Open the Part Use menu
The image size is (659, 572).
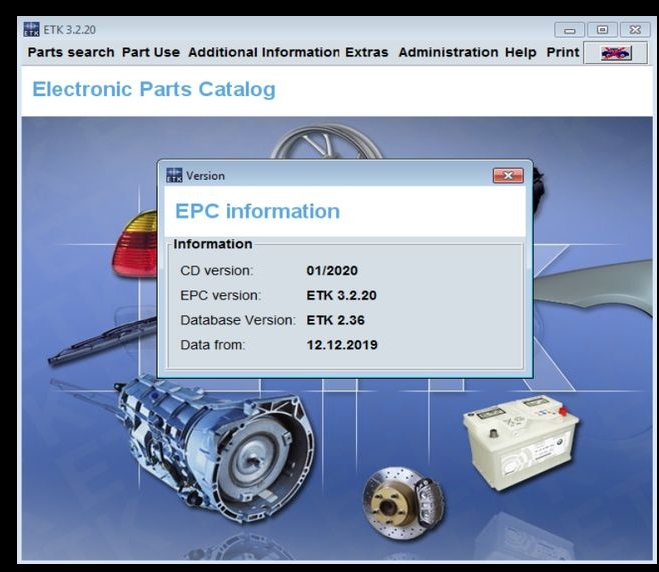click(x=150, y=53)
